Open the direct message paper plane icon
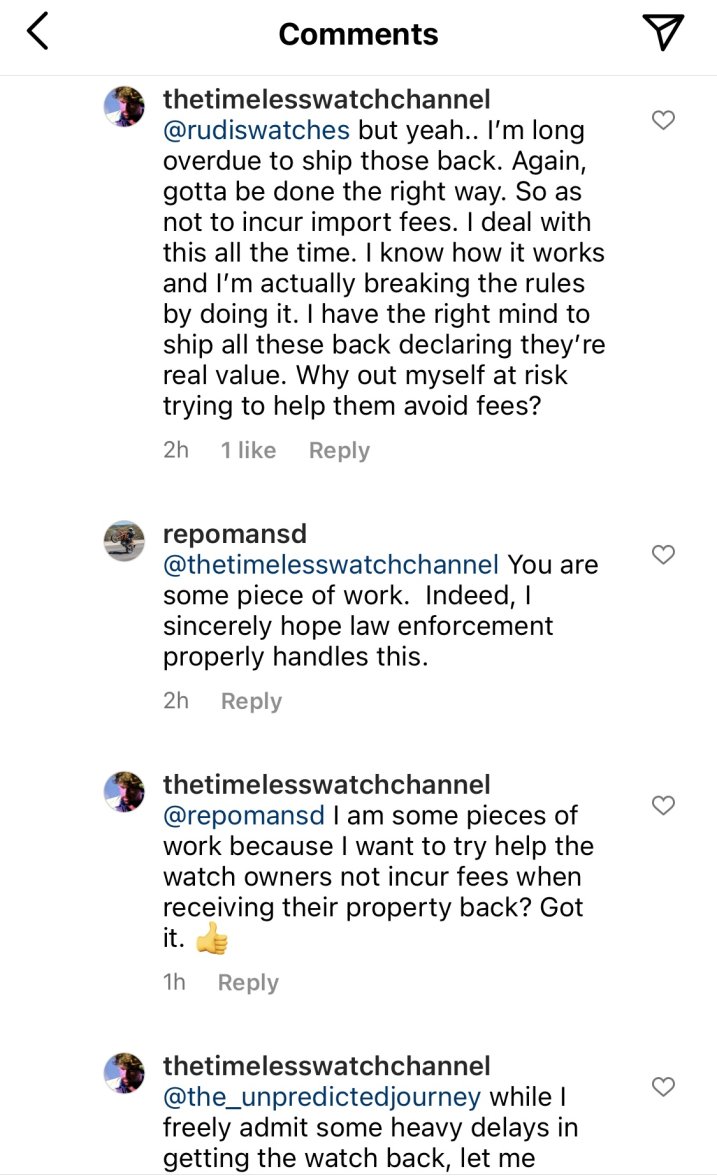Screen dimensions: 717x1176 coord(663,33)
